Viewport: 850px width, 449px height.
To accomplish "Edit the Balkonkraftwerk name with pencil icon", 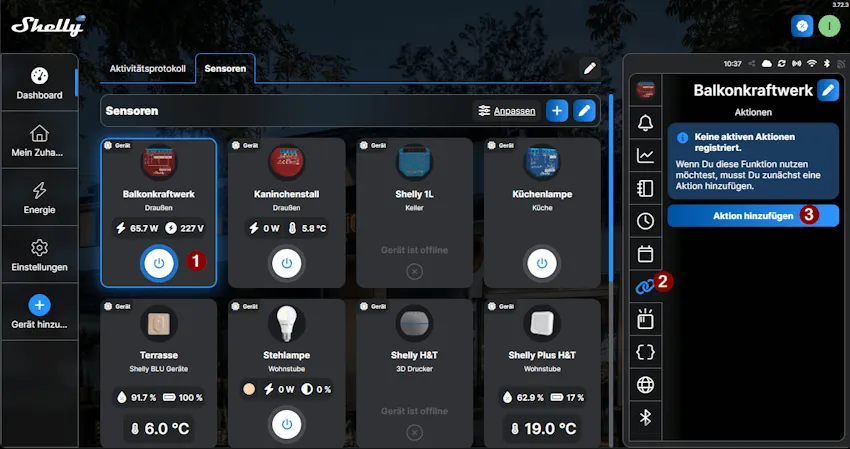I will (x=827, y=90).
